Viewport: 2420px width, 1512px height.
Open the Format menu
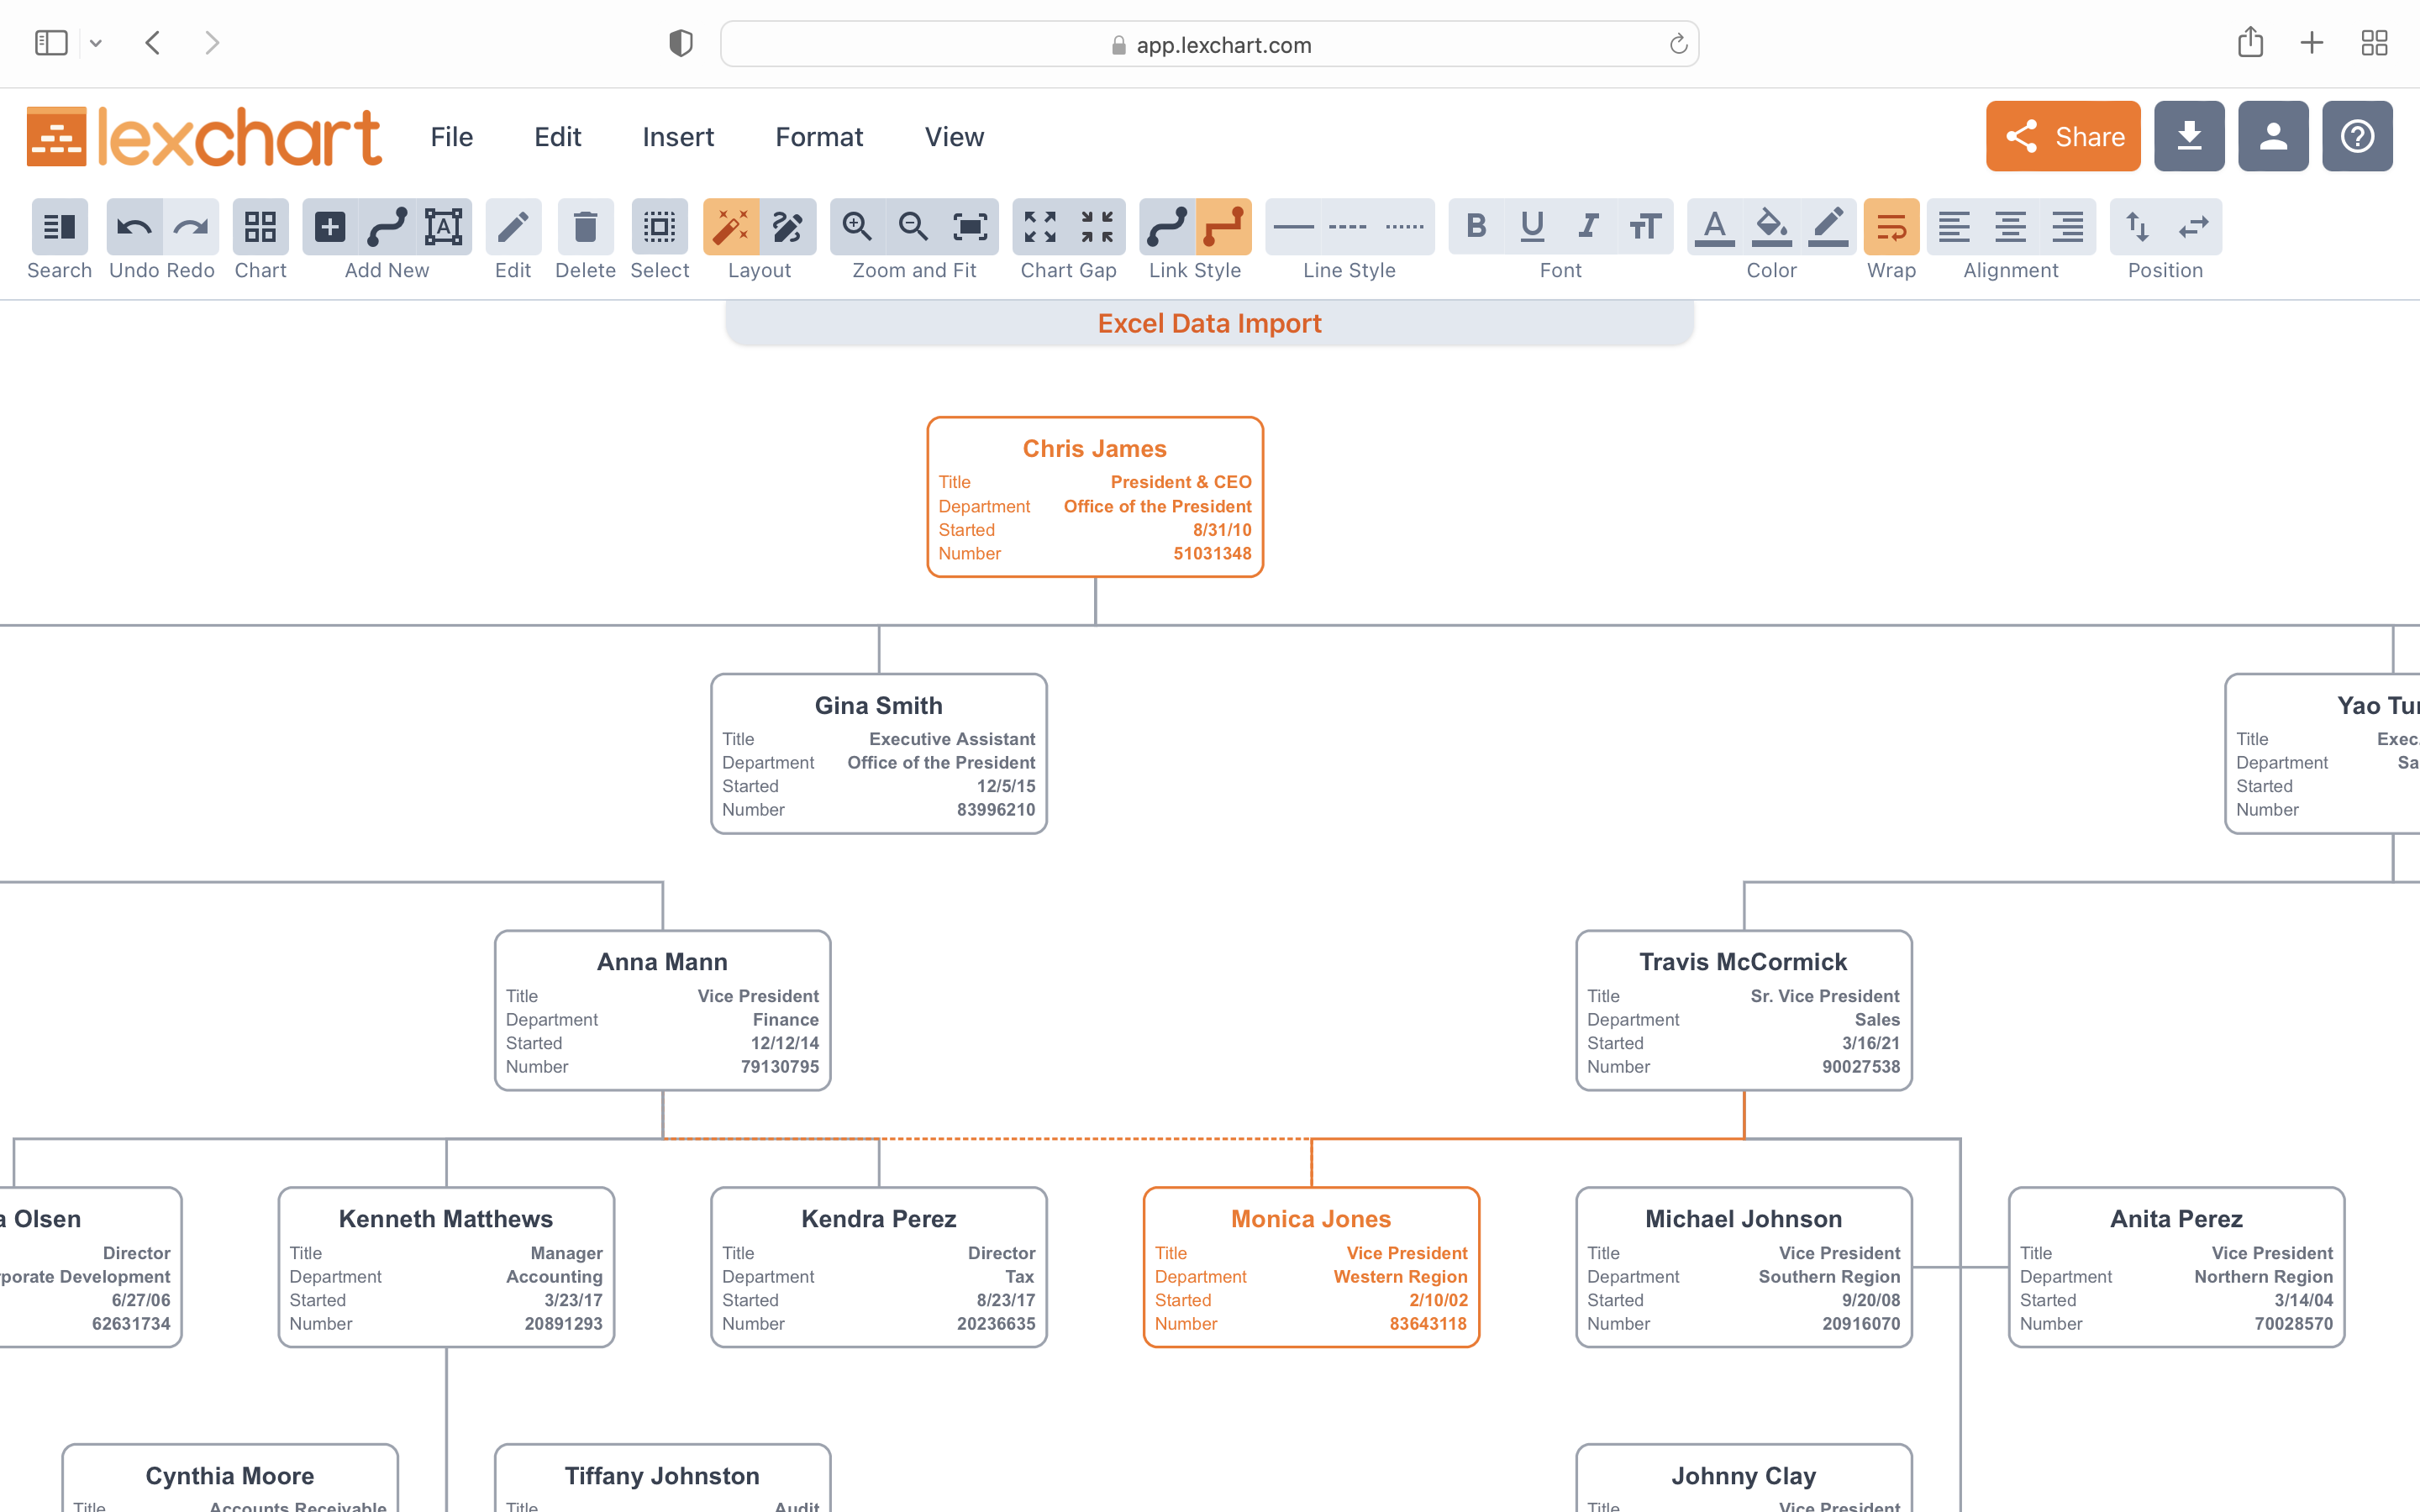coord(819,136)
